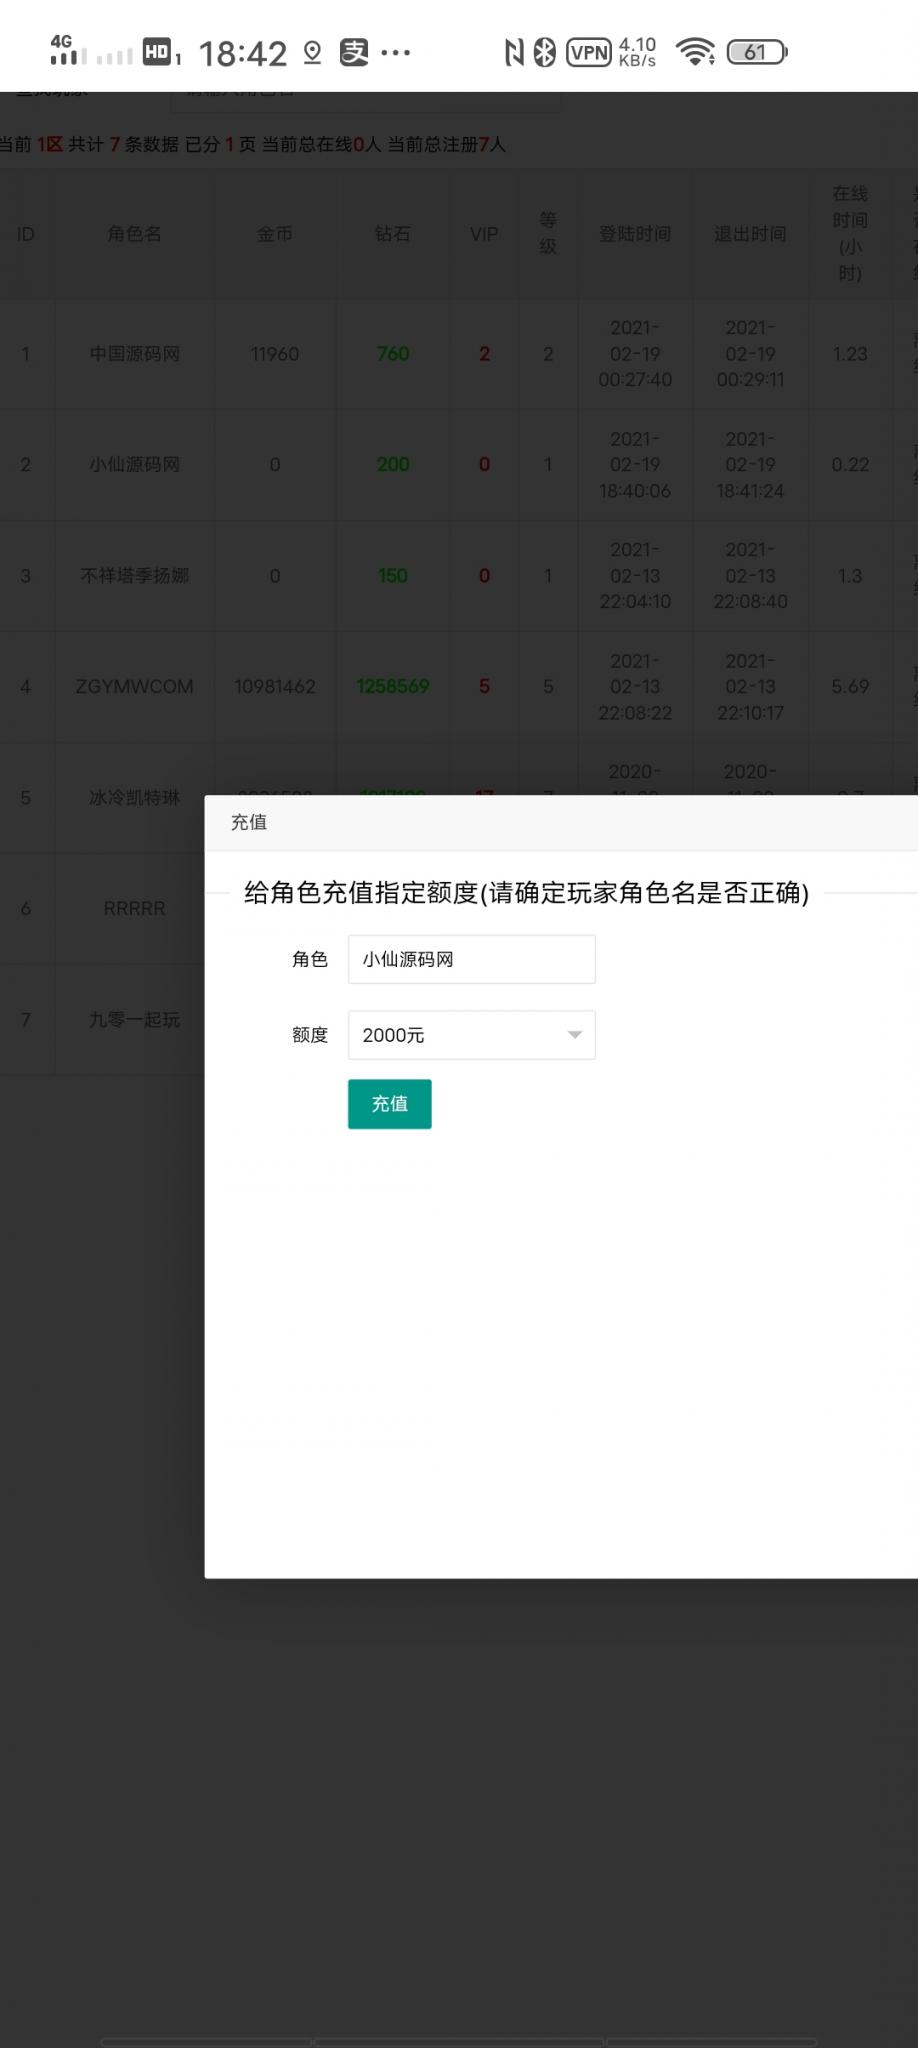Tap the NFC status icon
The height and width of the screenshot is (2048, 918).
[514, 52]
